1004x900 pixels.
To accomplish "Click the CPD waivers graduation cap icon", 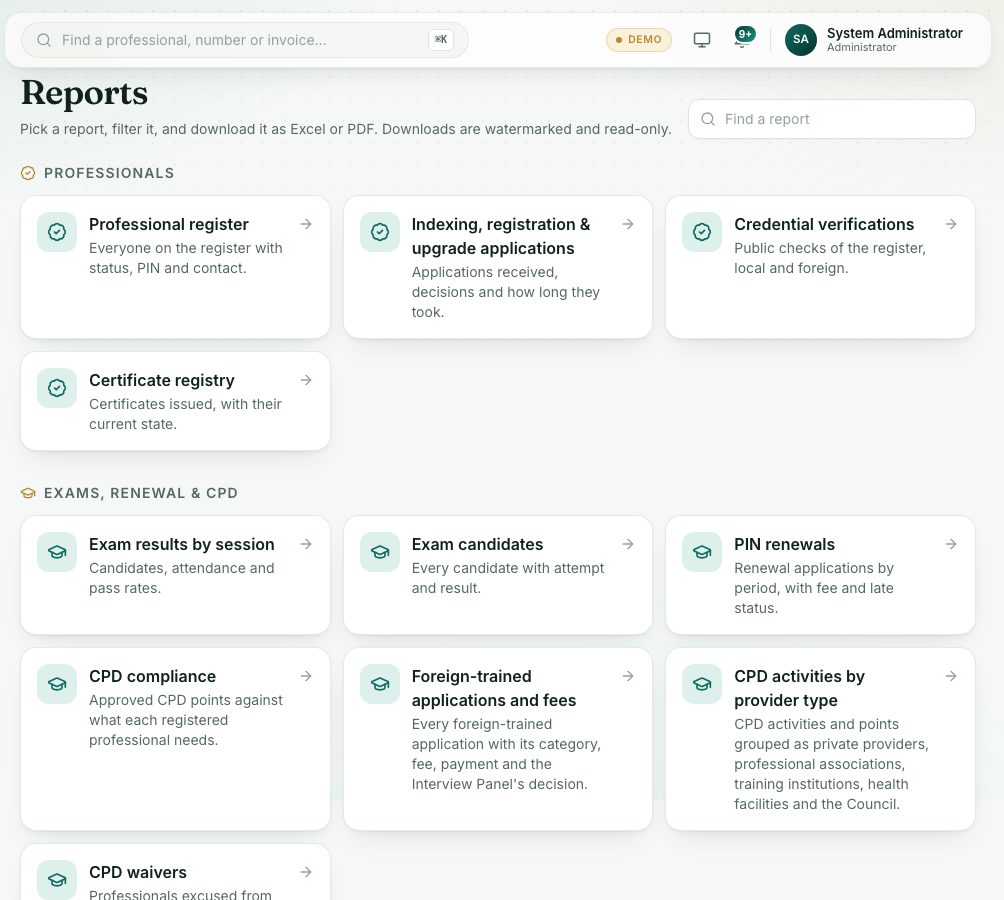I will [57, 880].
